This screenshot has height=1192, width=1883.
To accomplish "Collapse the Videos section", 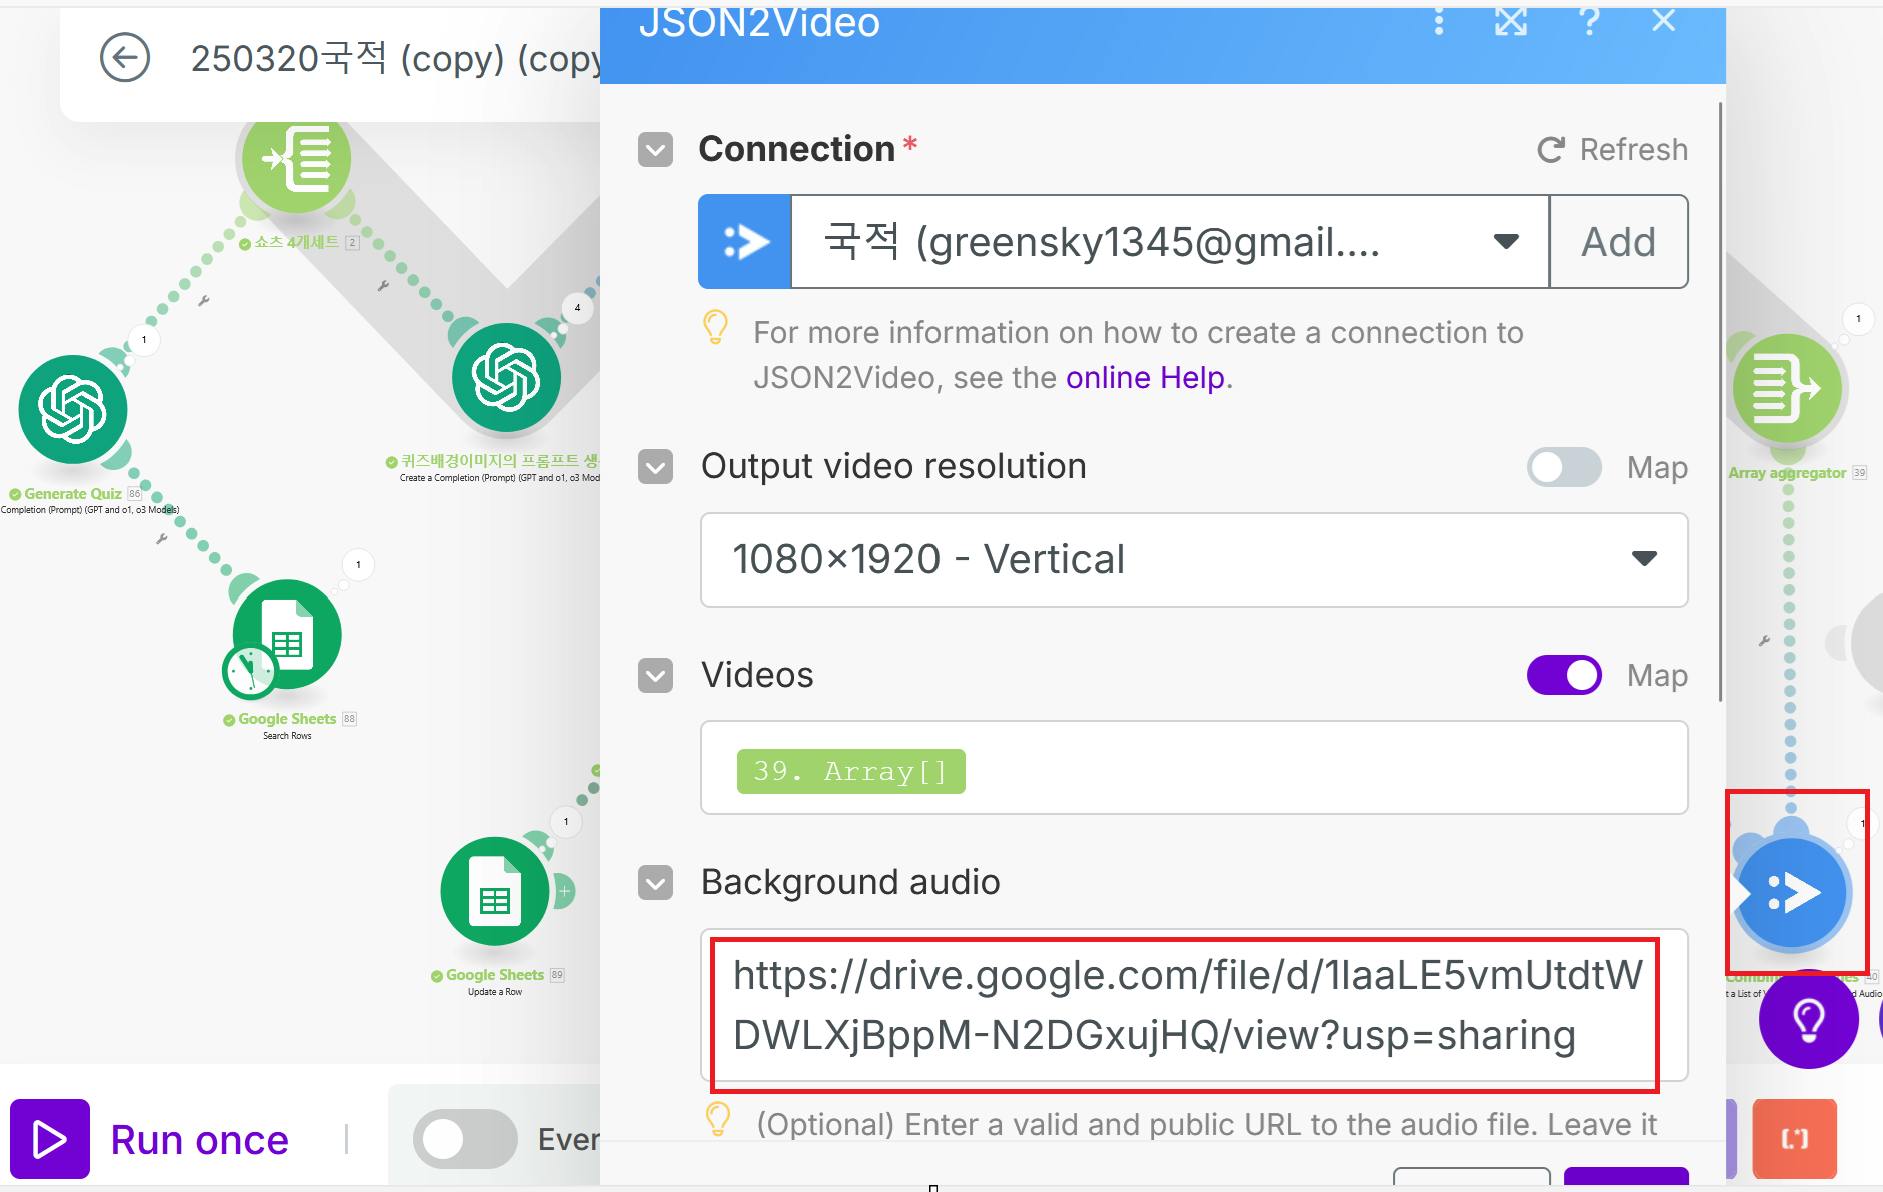I will 655,675.
